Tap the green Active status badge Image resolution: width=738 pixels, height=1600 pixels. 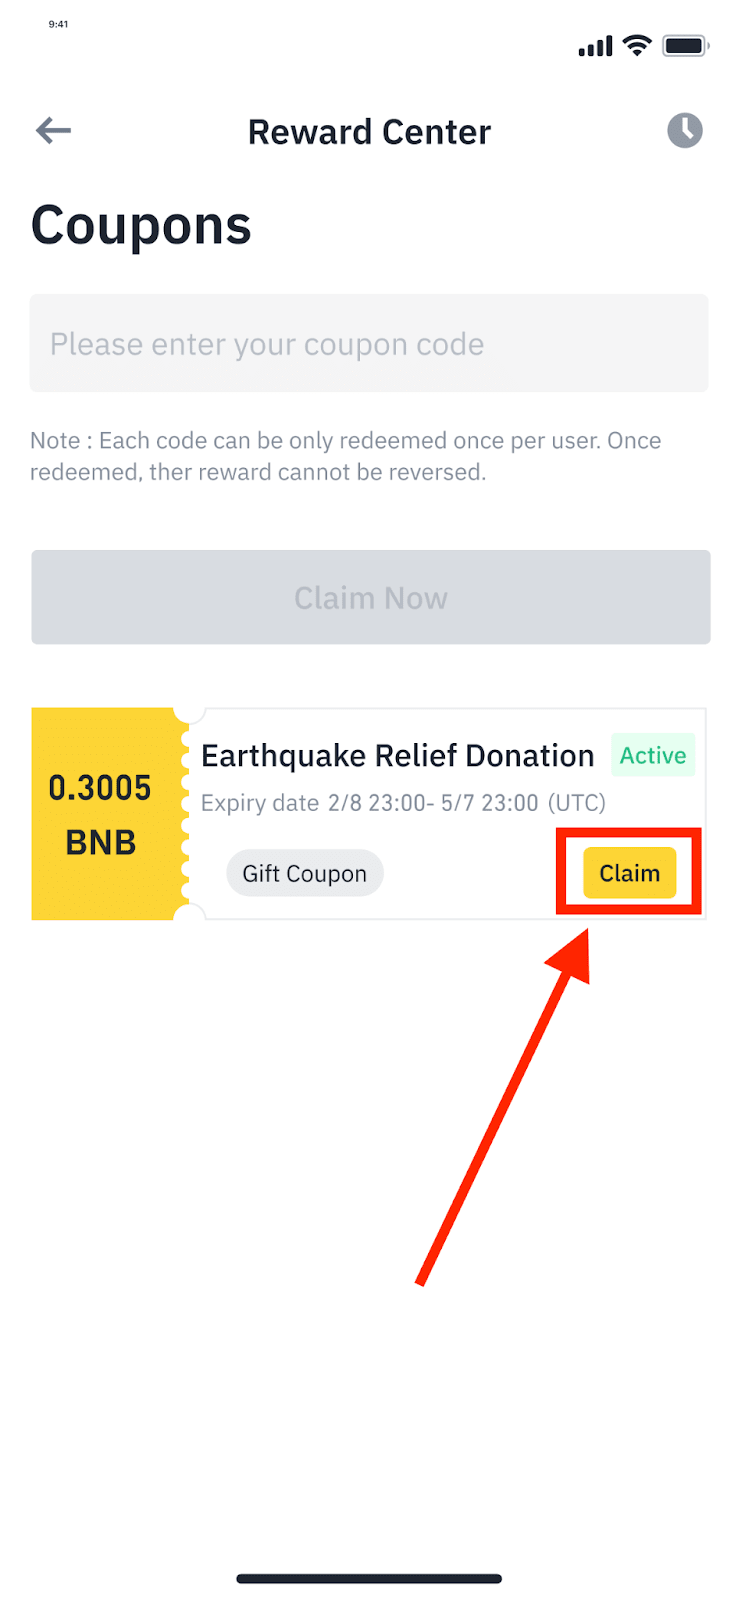[x=653, y=755]
